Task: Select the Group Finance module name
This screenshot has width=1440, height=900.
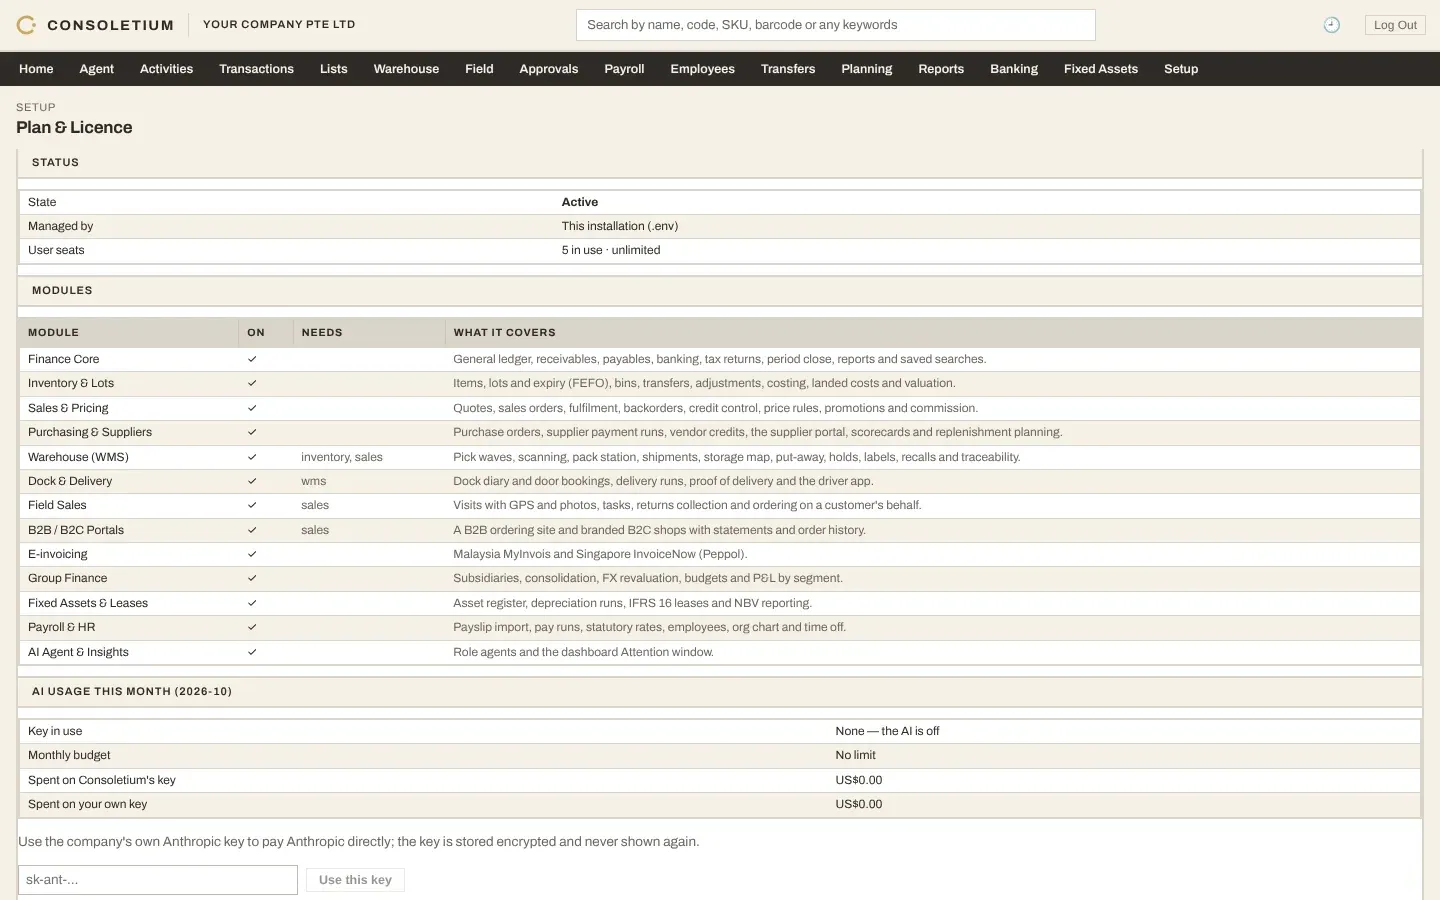Action: (67, 578)
